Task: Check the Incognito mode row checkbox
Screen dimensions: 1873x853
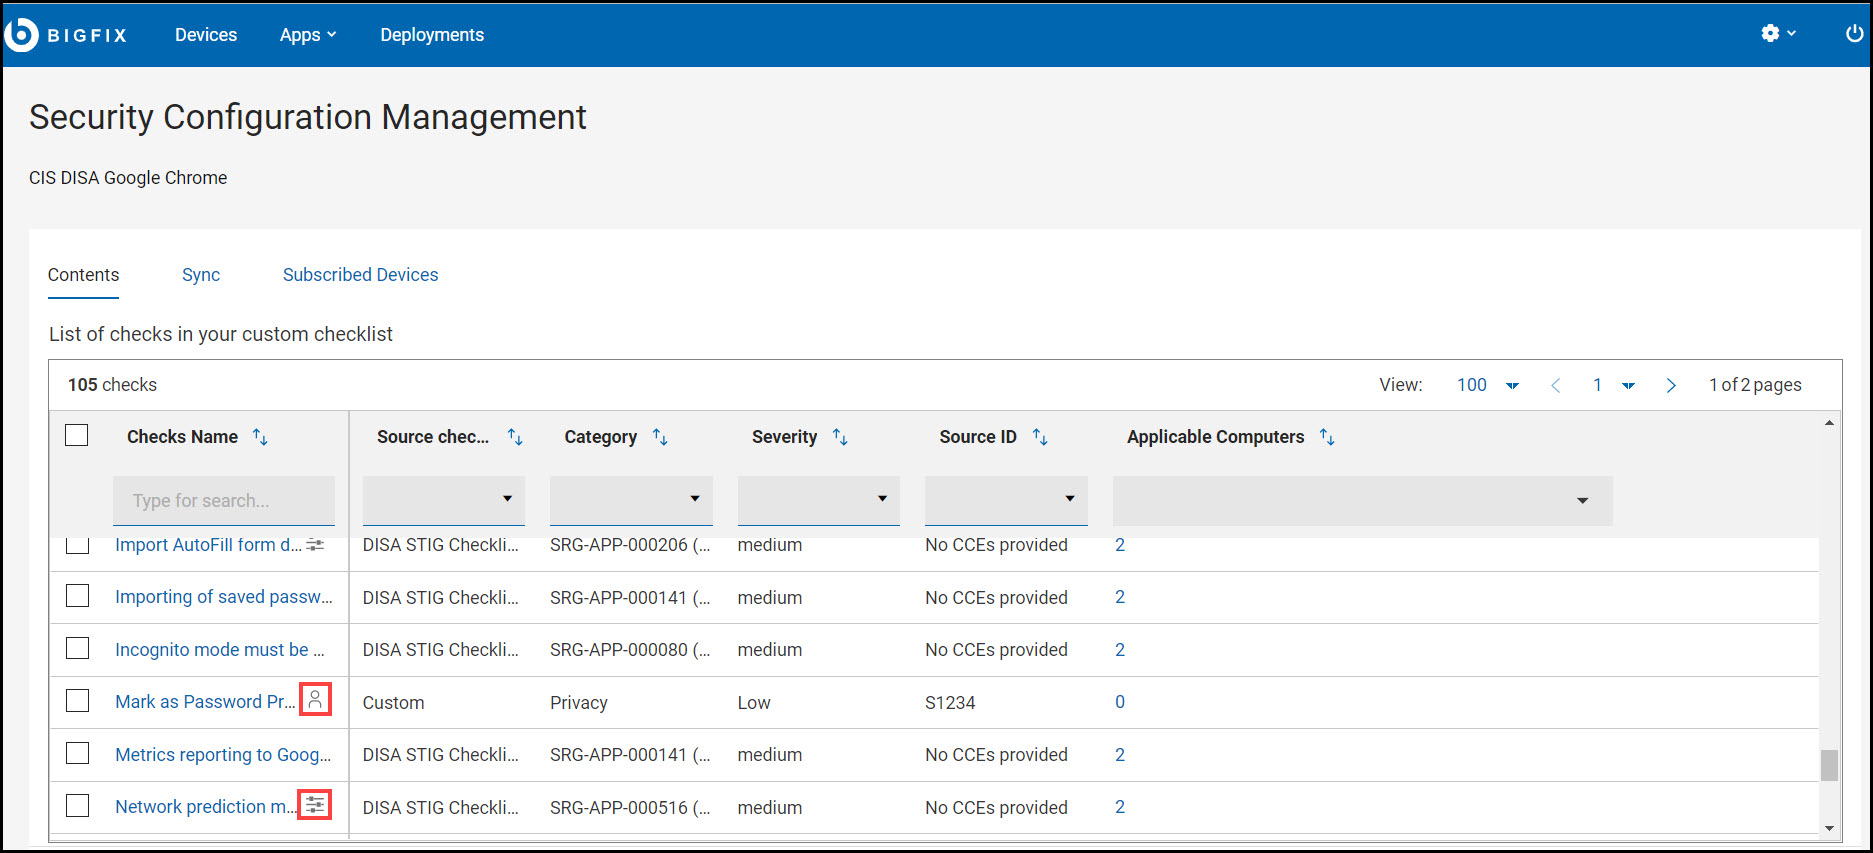Action: click(78, 649)
